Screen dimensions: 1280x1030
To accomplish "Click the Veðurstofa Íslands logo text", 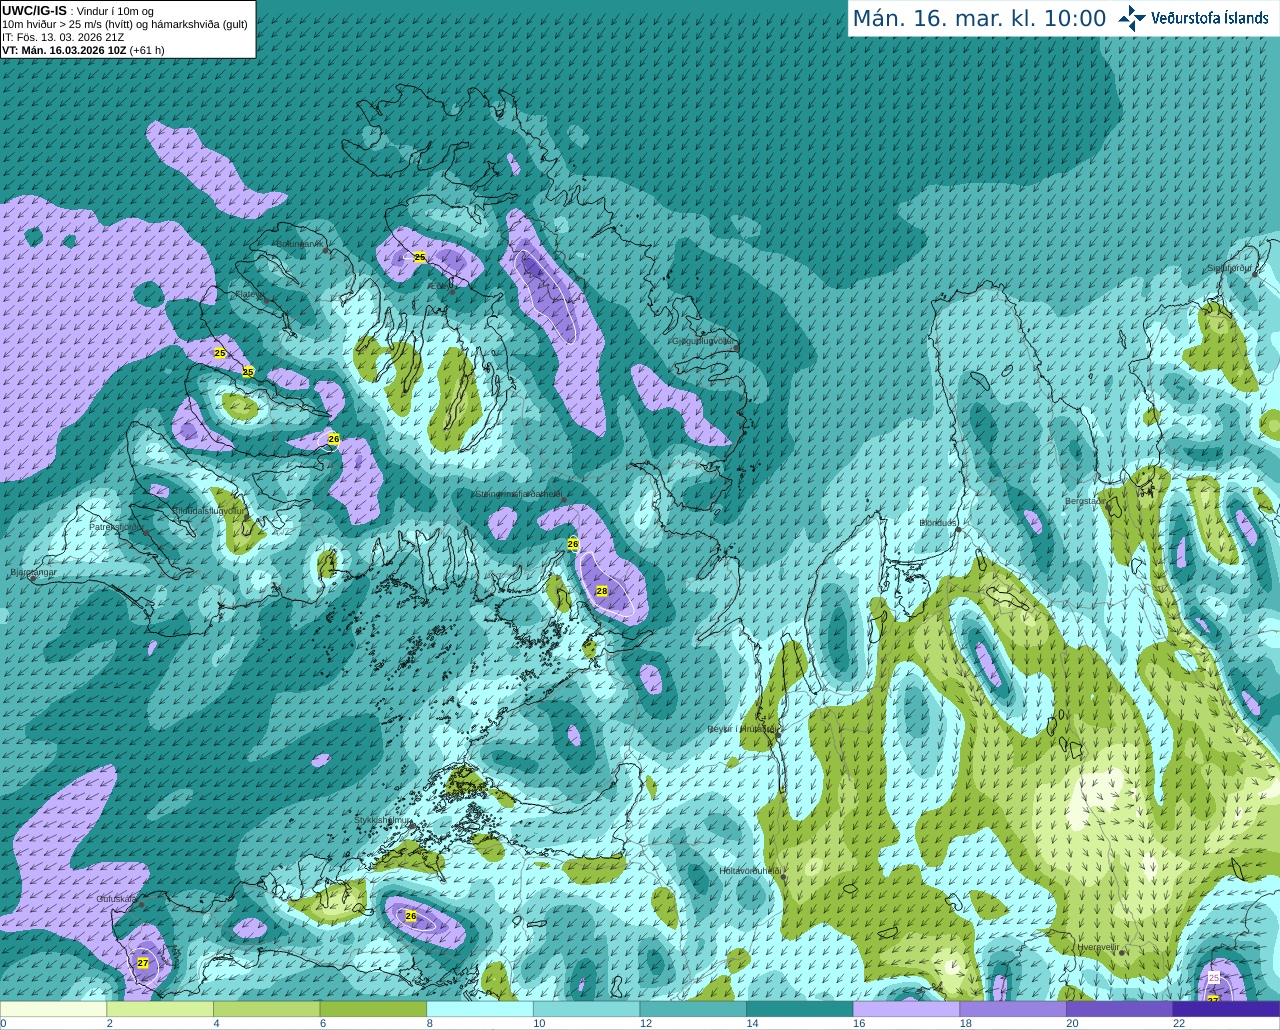I will 1210,18.
